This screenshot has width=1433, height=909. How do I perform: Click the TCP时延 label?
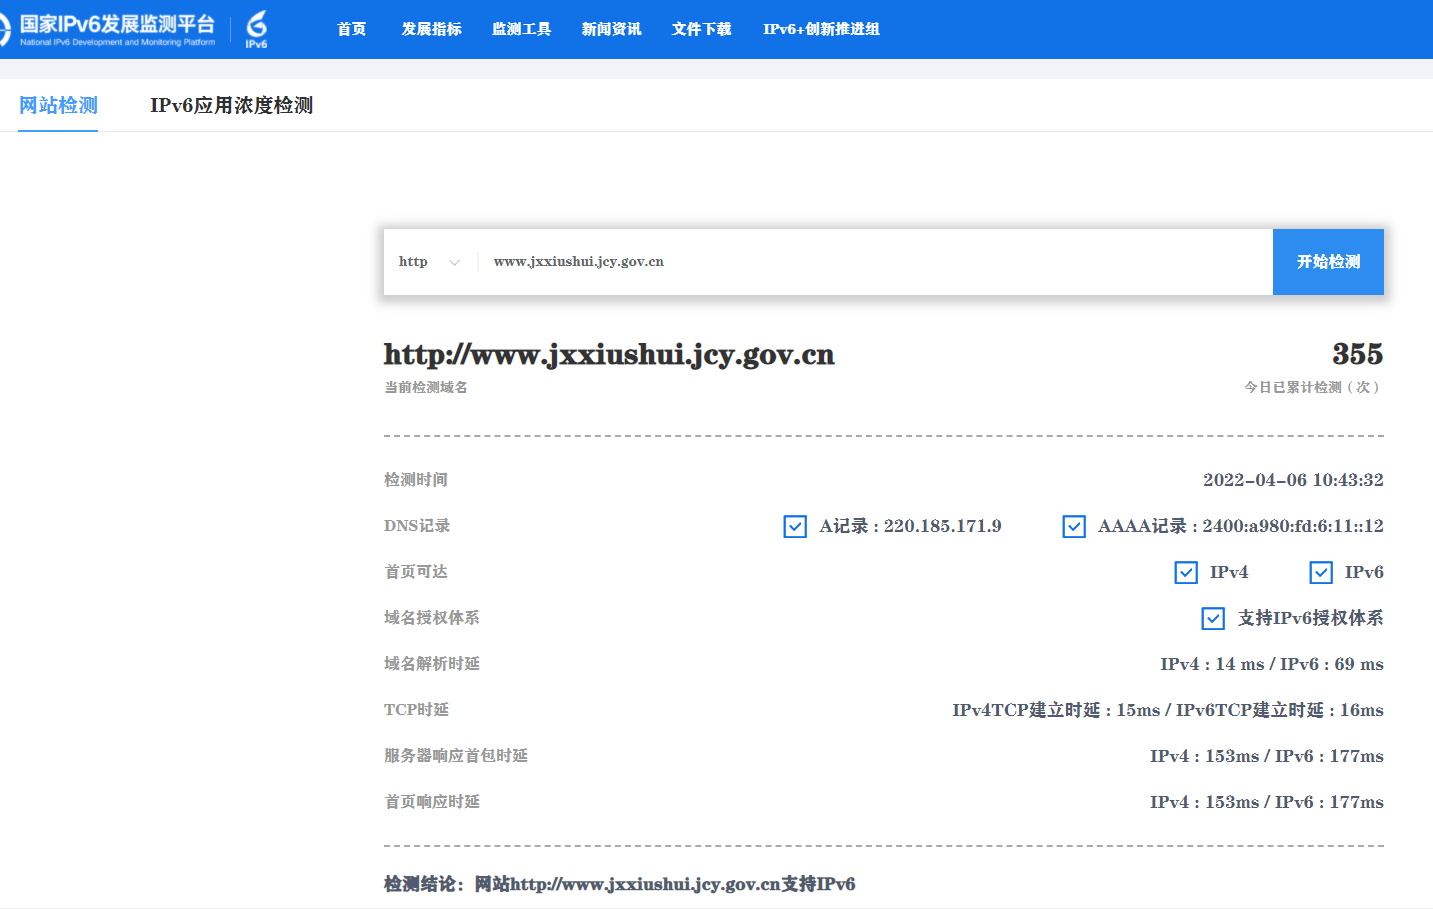[416, 710]
